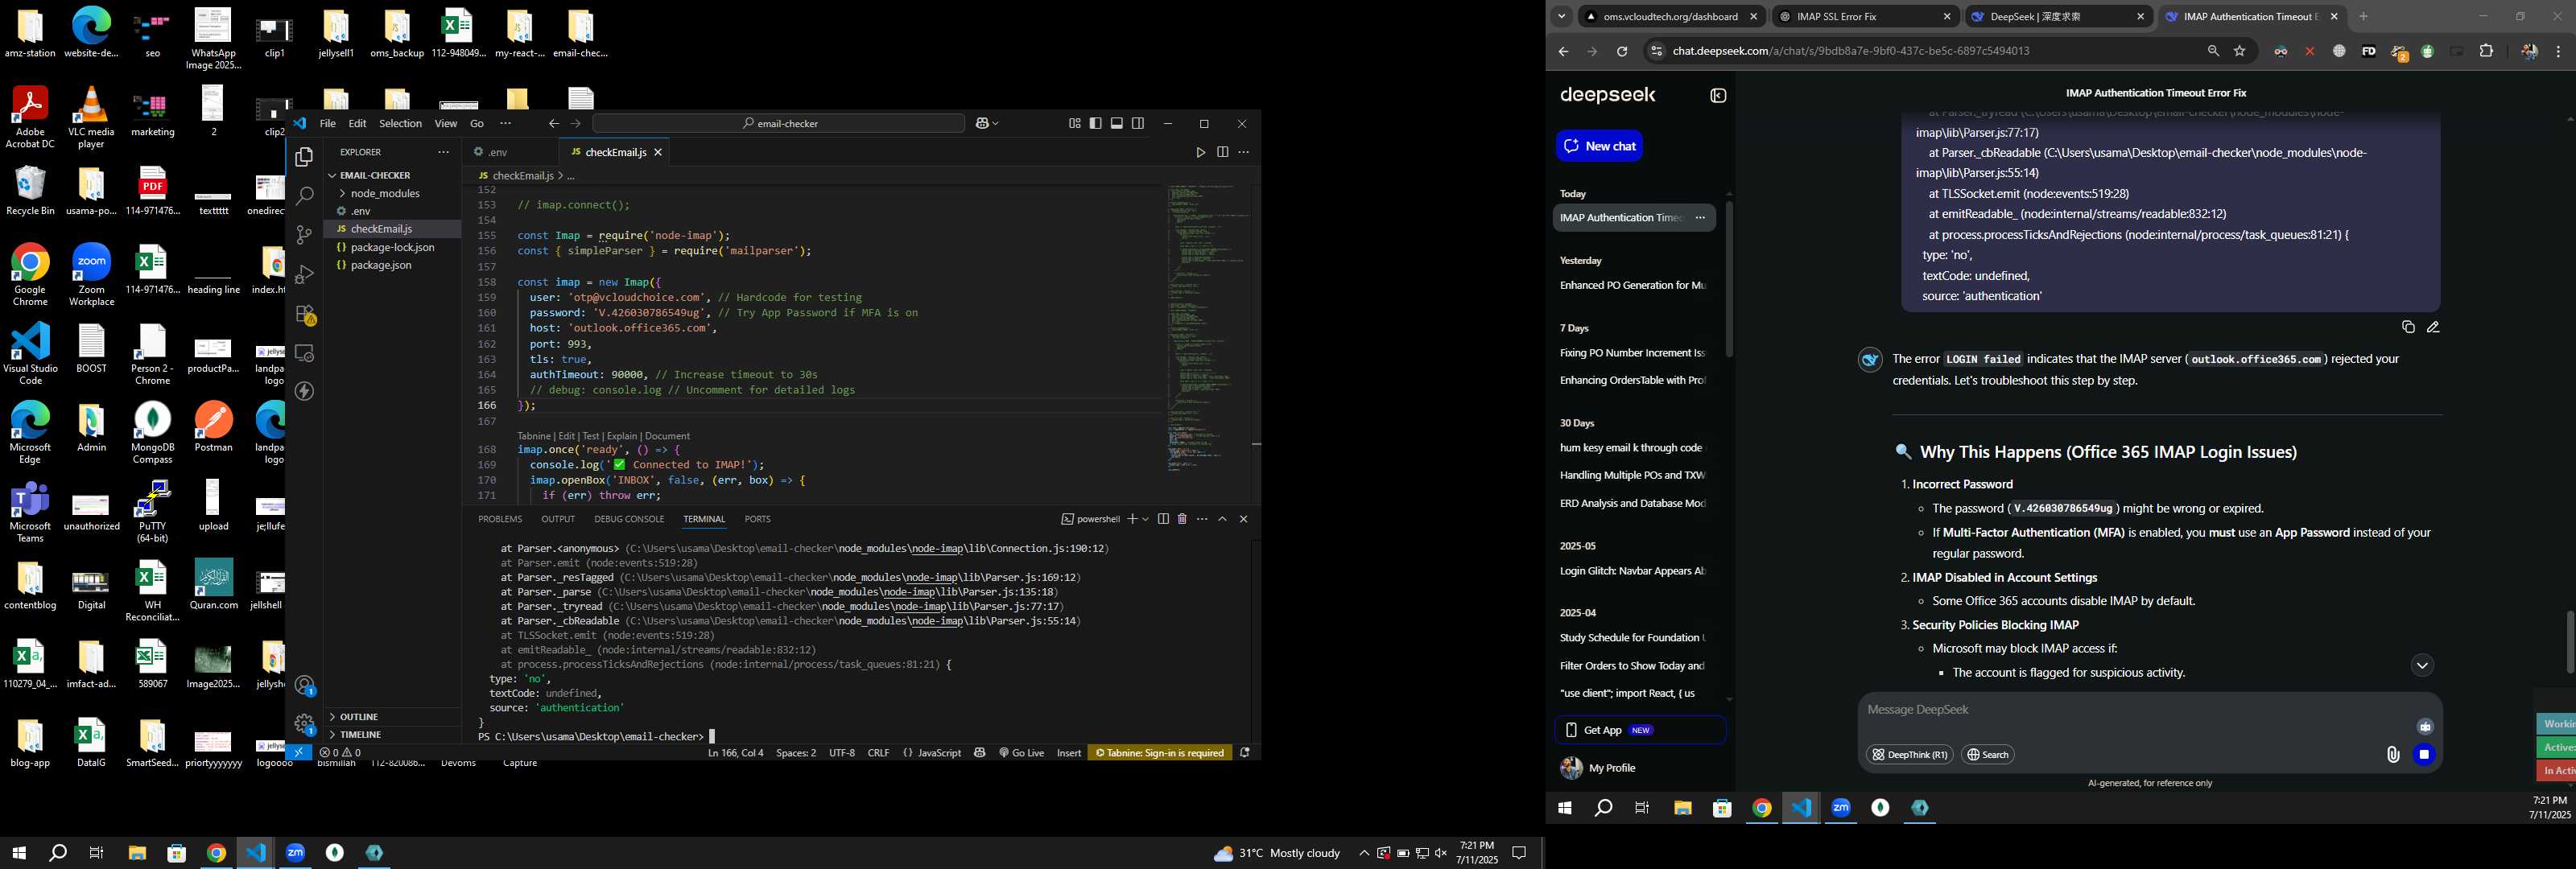
Task: Toggle Search mode in DeepSeek
Action: pos(1987,755)
